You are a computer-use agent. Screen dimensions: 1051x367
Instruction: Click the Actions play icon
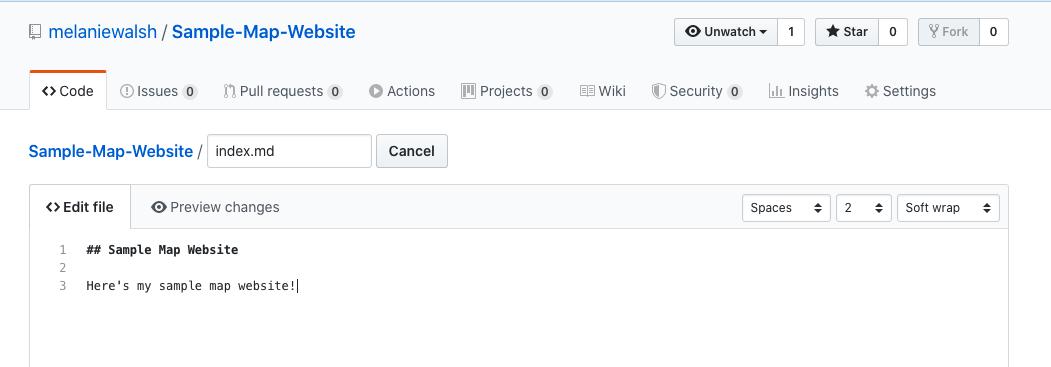click(x=376, y=91)
